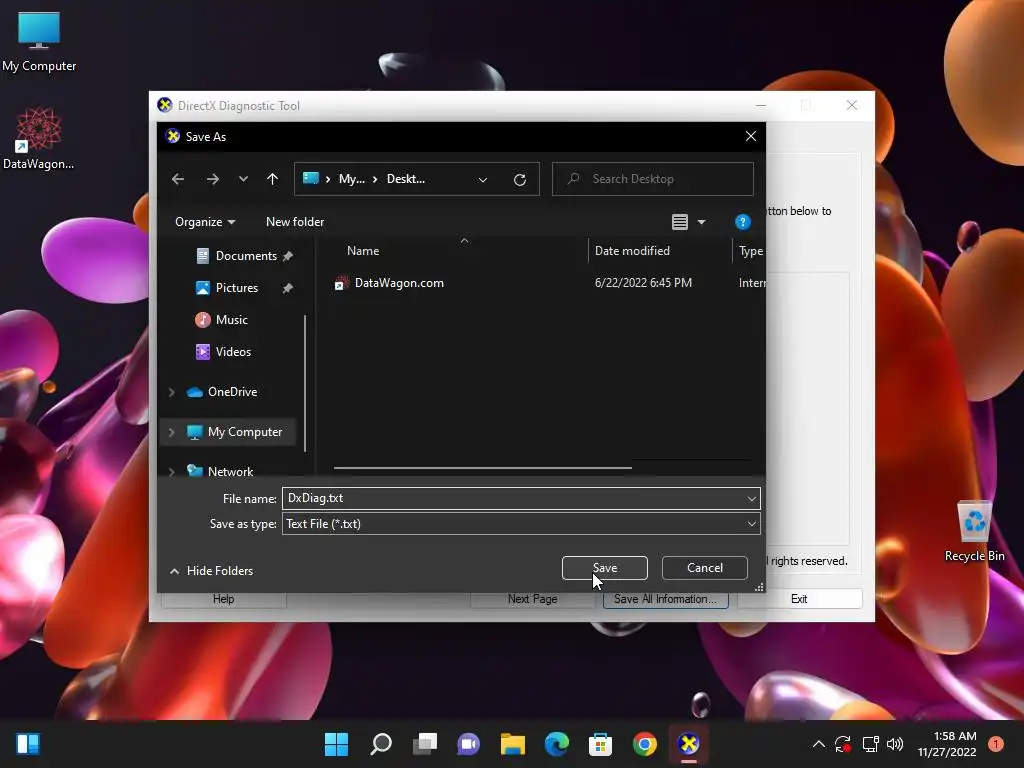Open the notification badge showing 1
1024x768 pixels.
(x=995, y=744)
